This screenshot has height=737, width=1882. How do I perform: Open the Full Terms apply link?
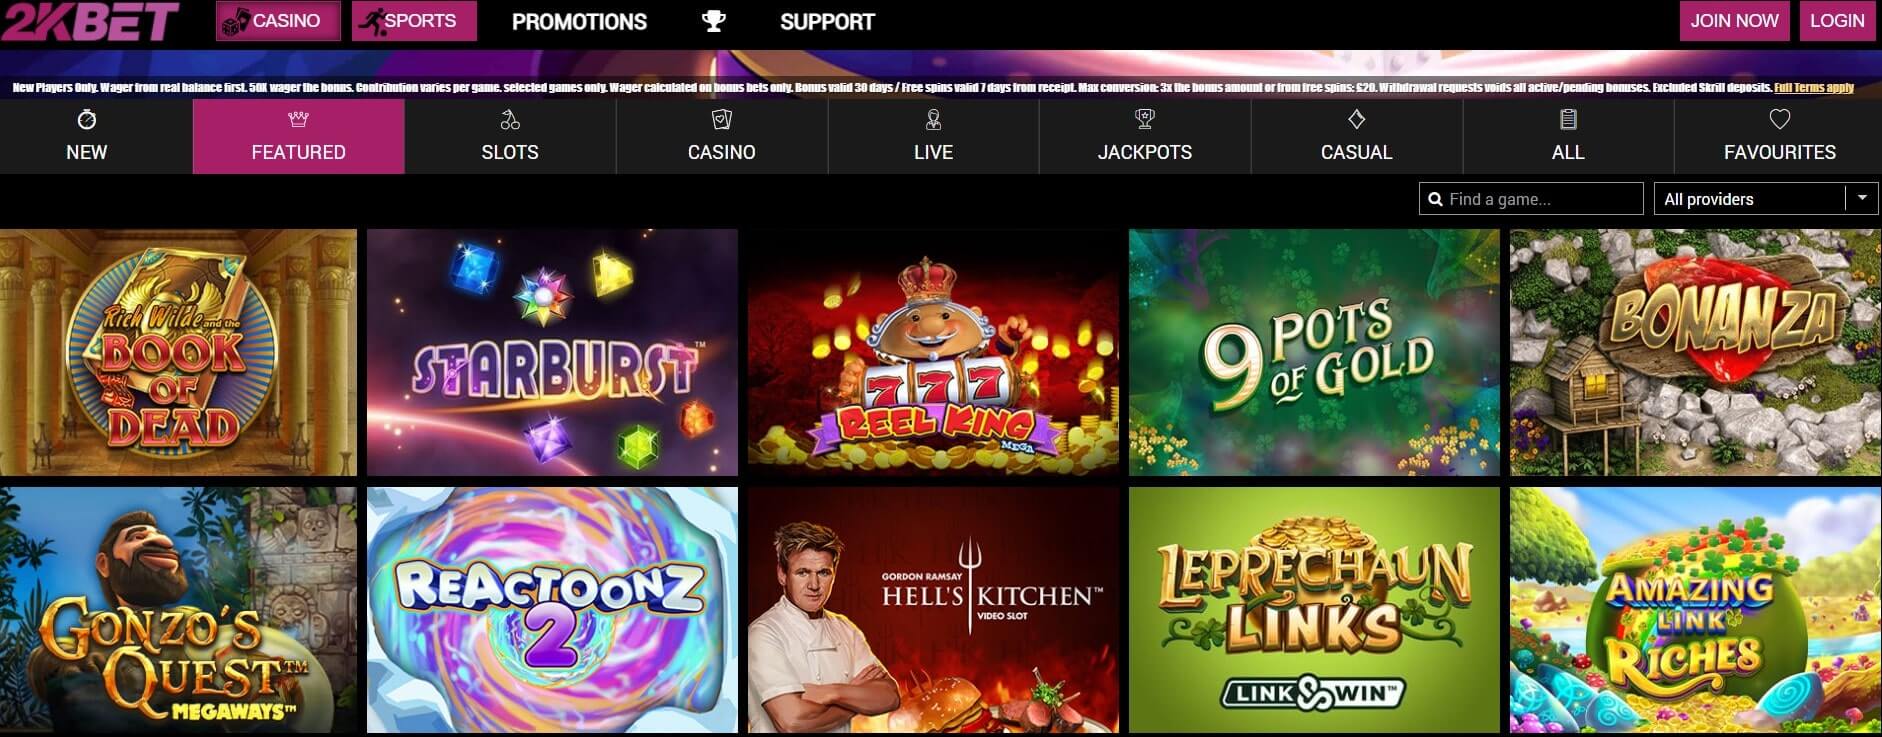[x=1814, y=88]
